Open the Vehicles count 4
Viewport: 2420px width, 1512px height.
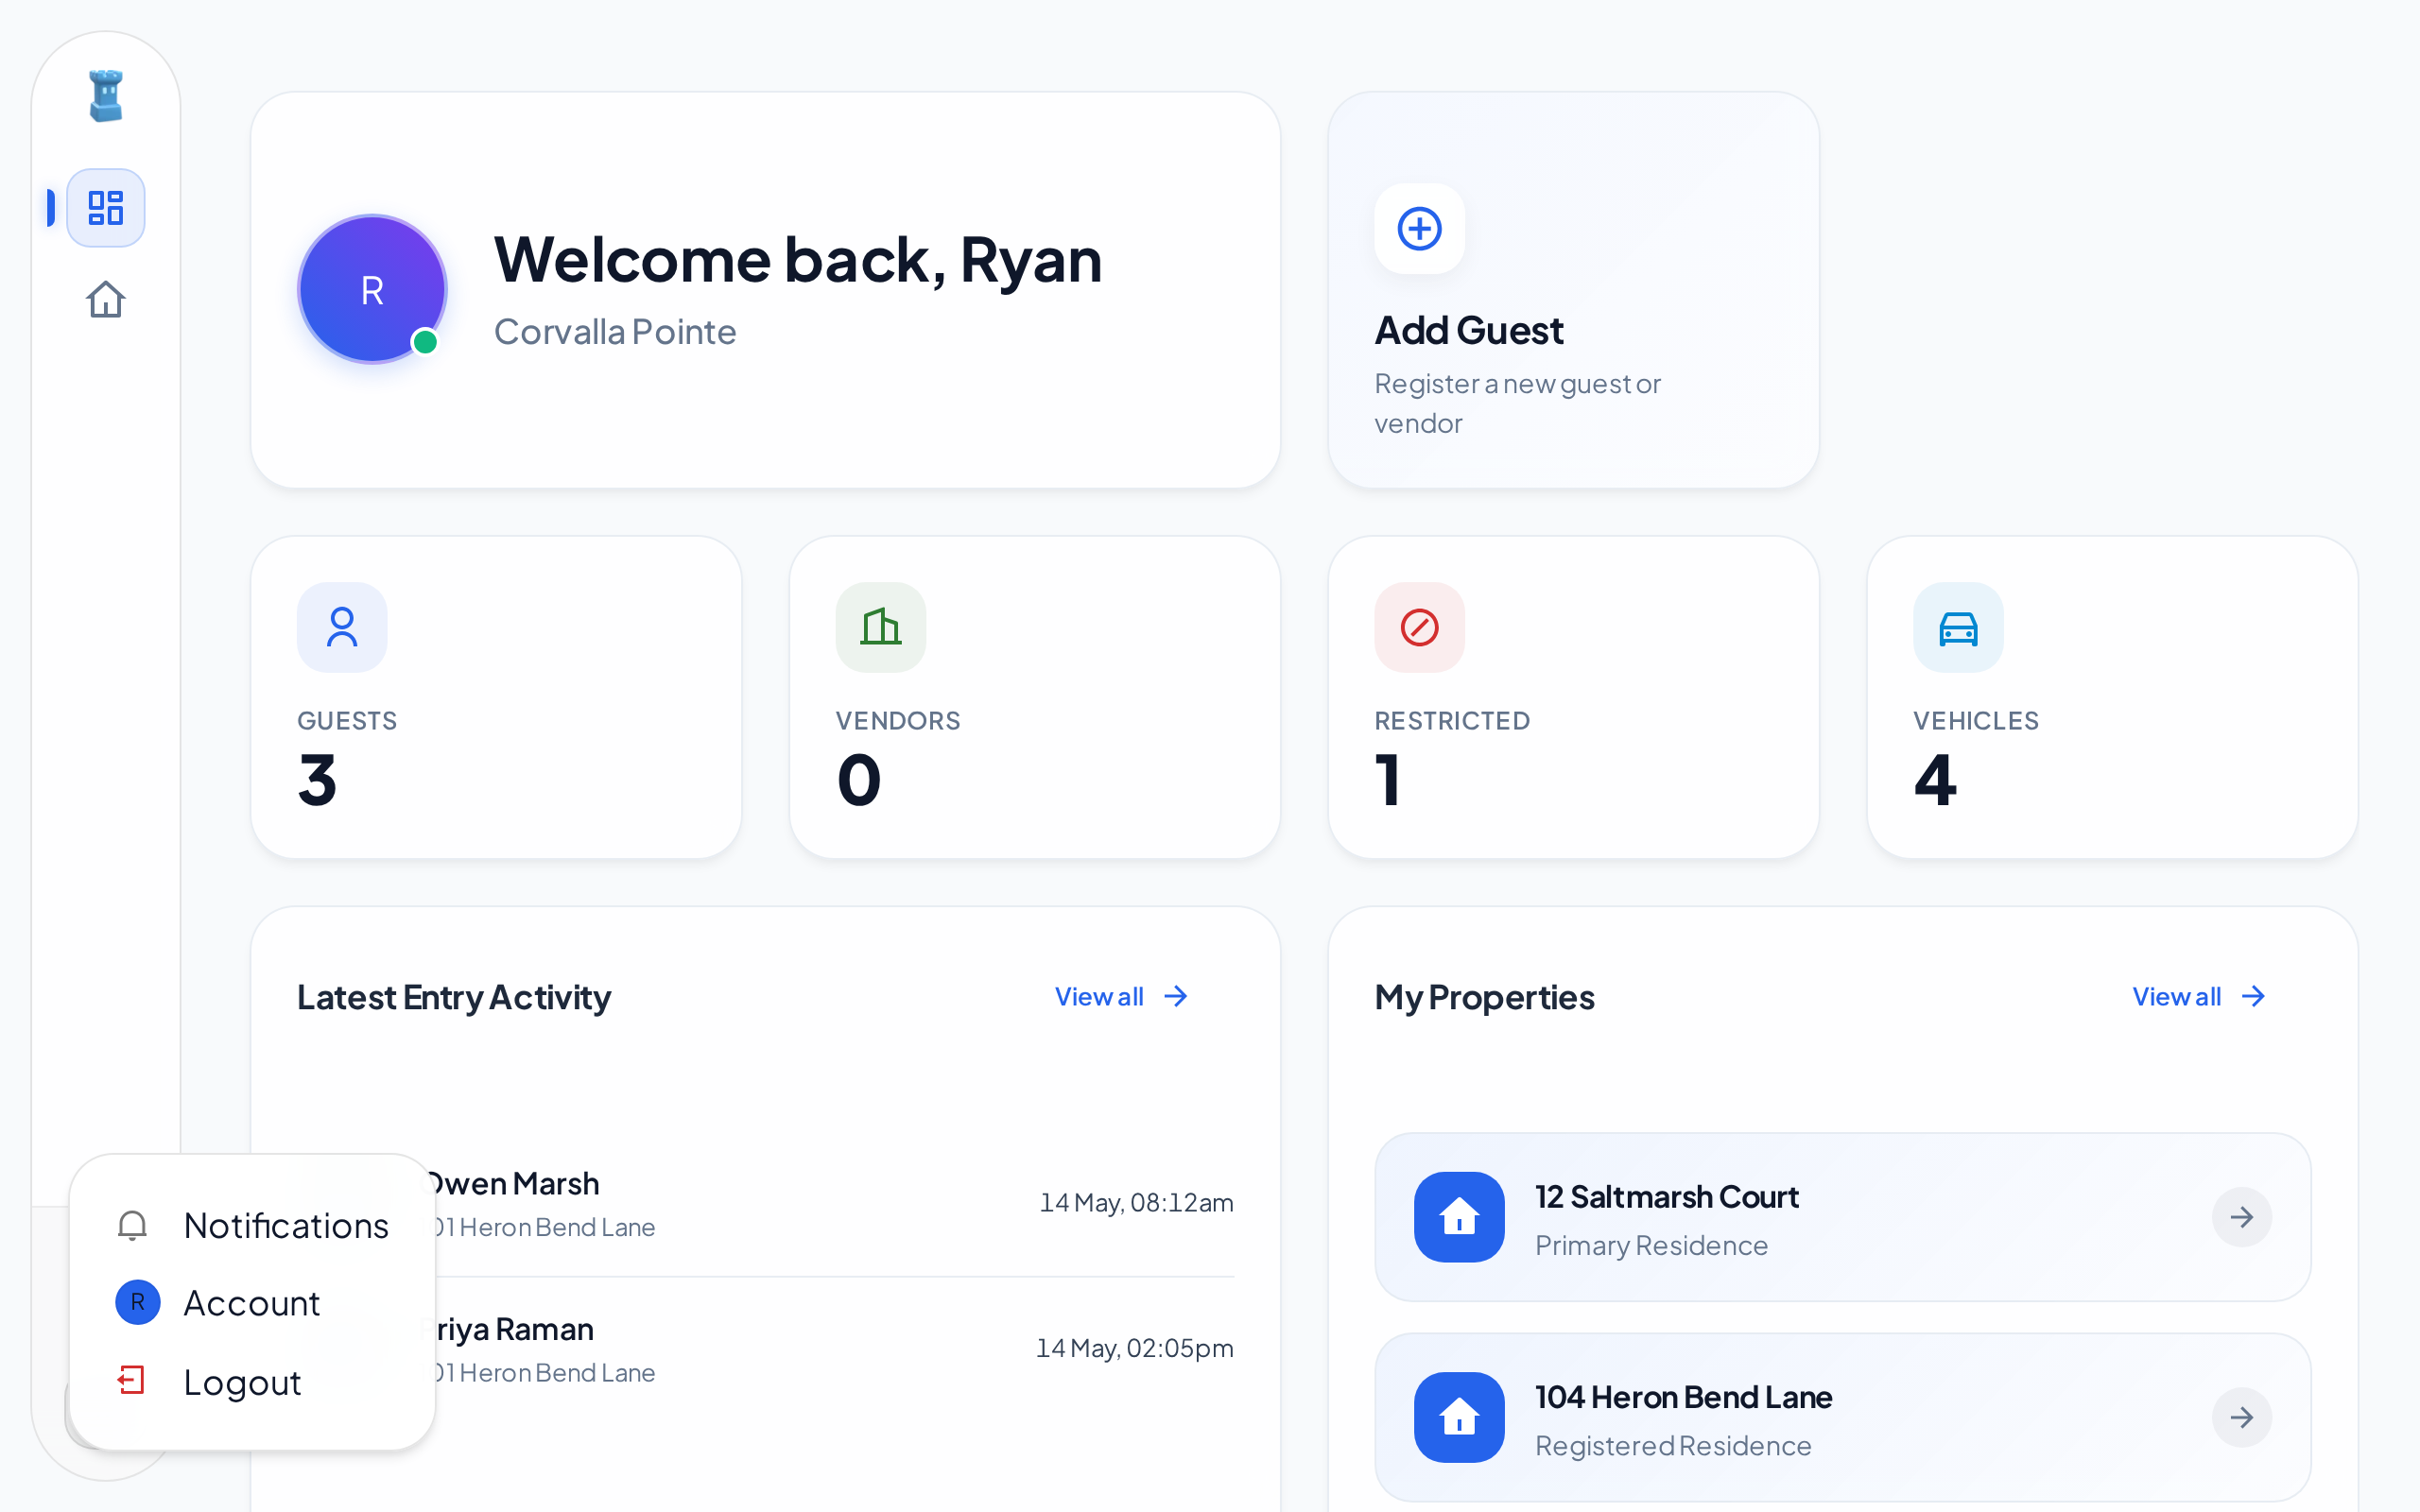pos(1936,780)
